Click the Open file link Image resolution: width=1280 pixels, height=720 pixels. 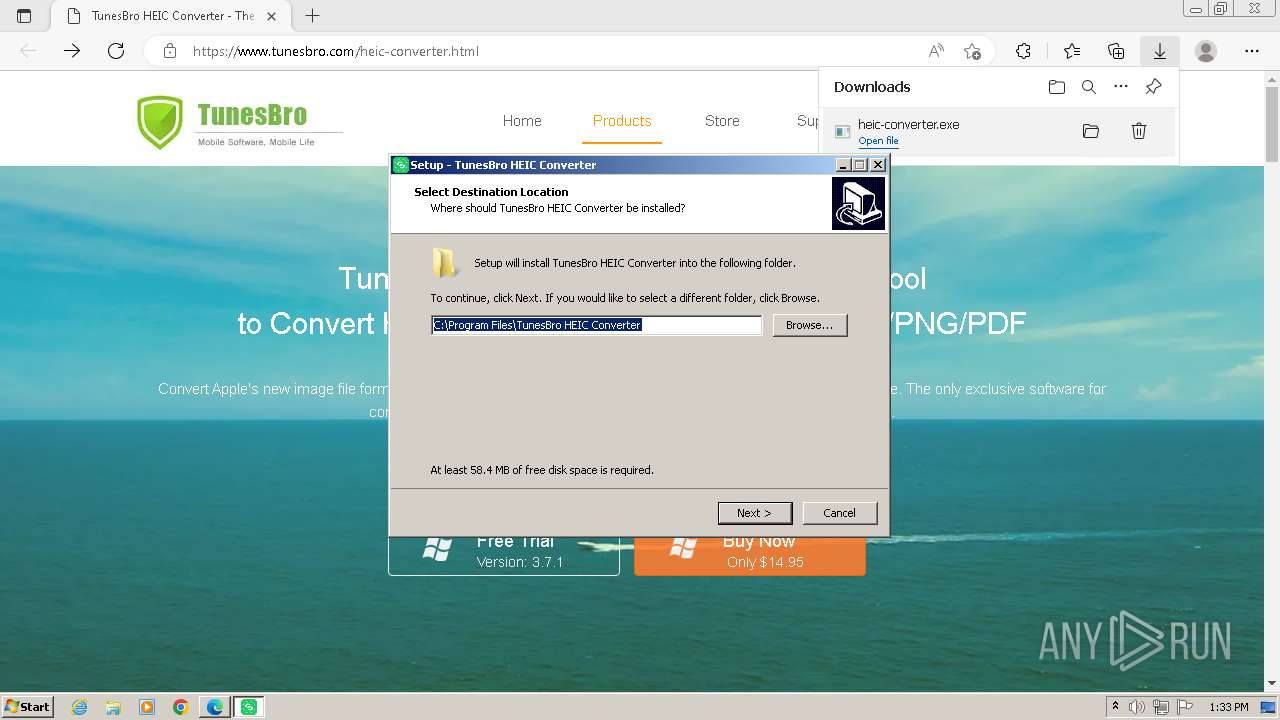pyautogui.click(x=878, y=141)
